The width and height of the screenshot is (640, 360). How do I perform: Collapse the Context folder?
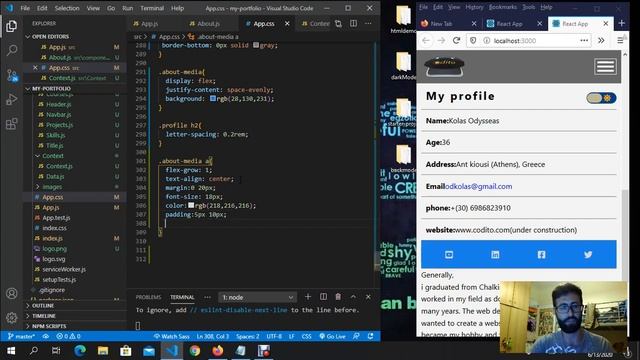[53, 156]
